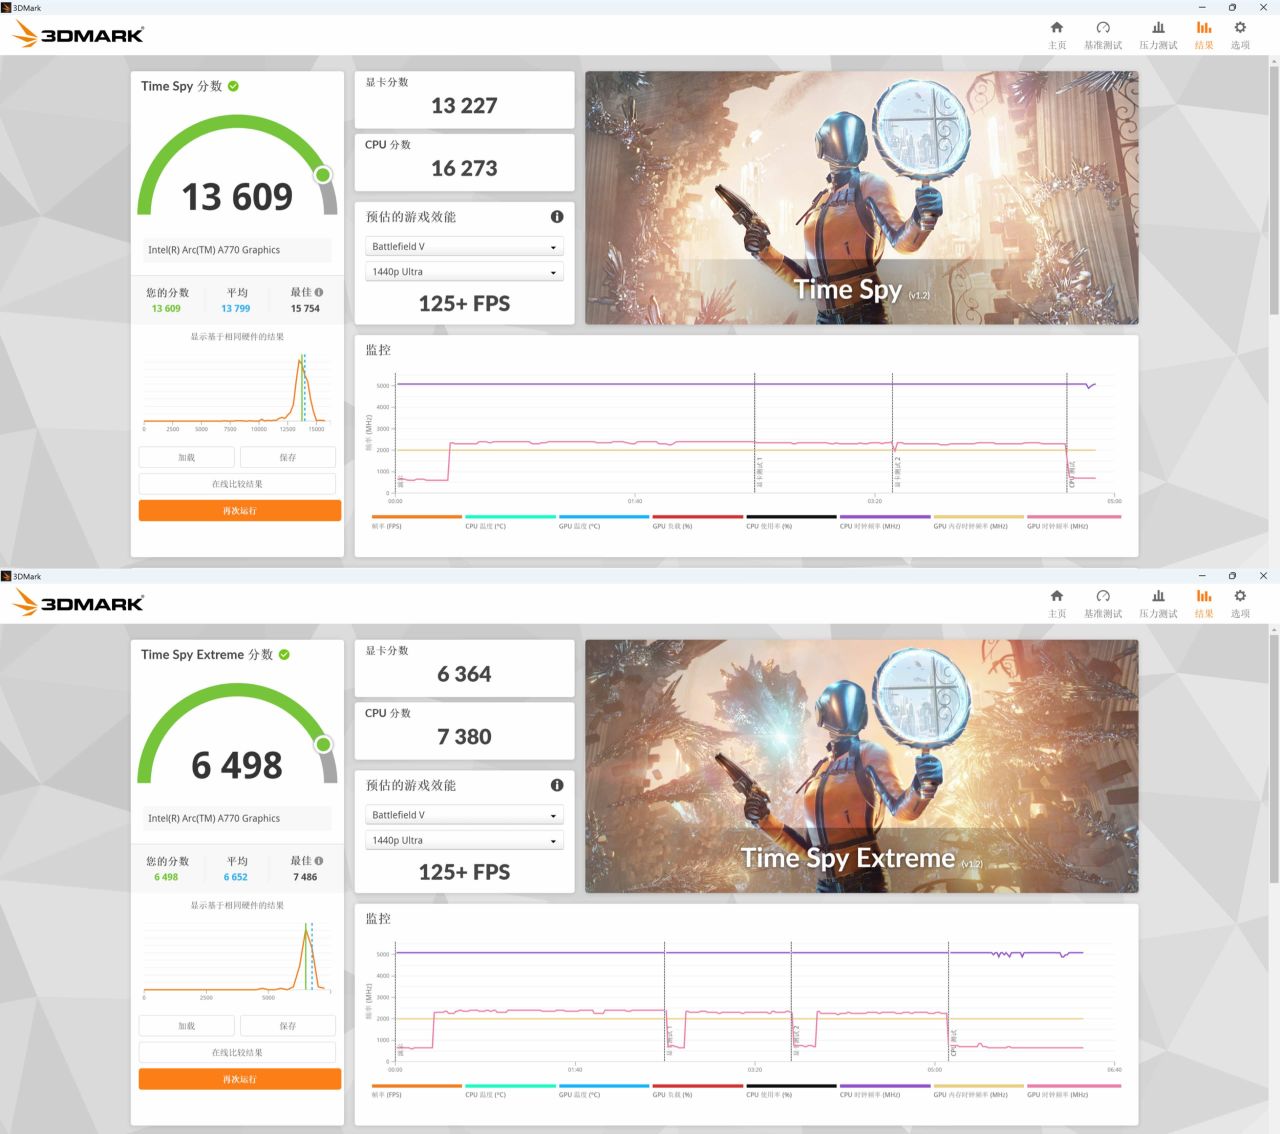This screenshot has height=1134, width=1280.
Task: Click the green verified checkmark beside Time Spy 分数
Action: 233,86
